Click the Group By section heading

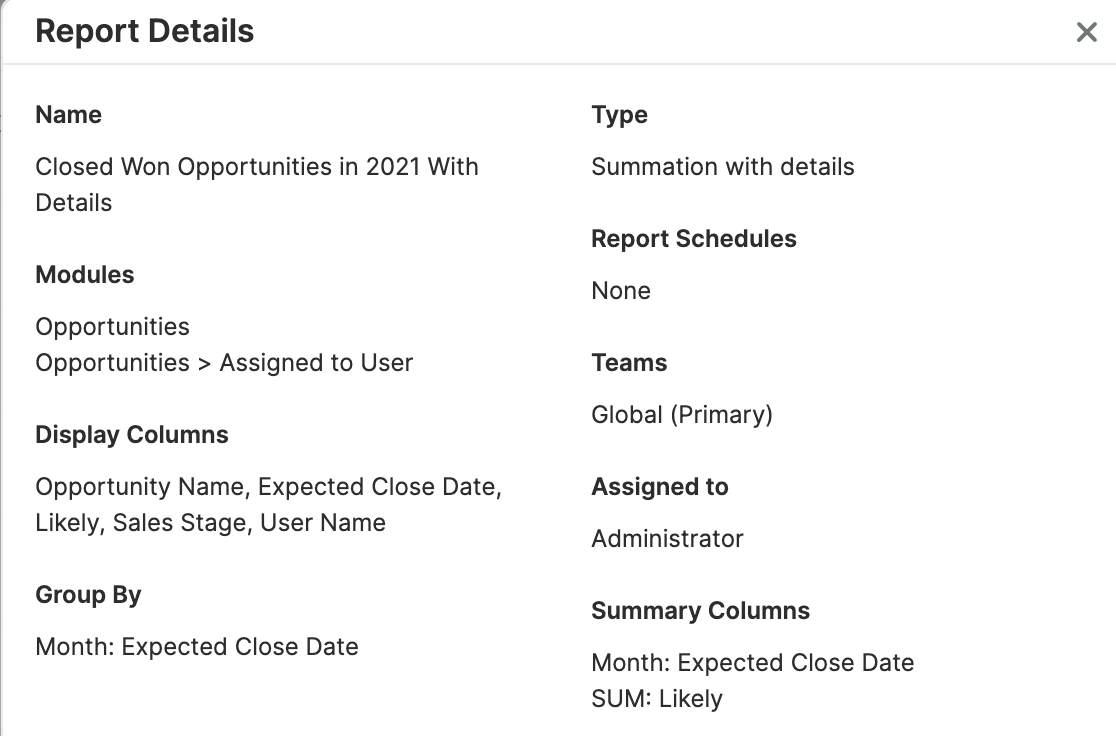pos(88,594)
